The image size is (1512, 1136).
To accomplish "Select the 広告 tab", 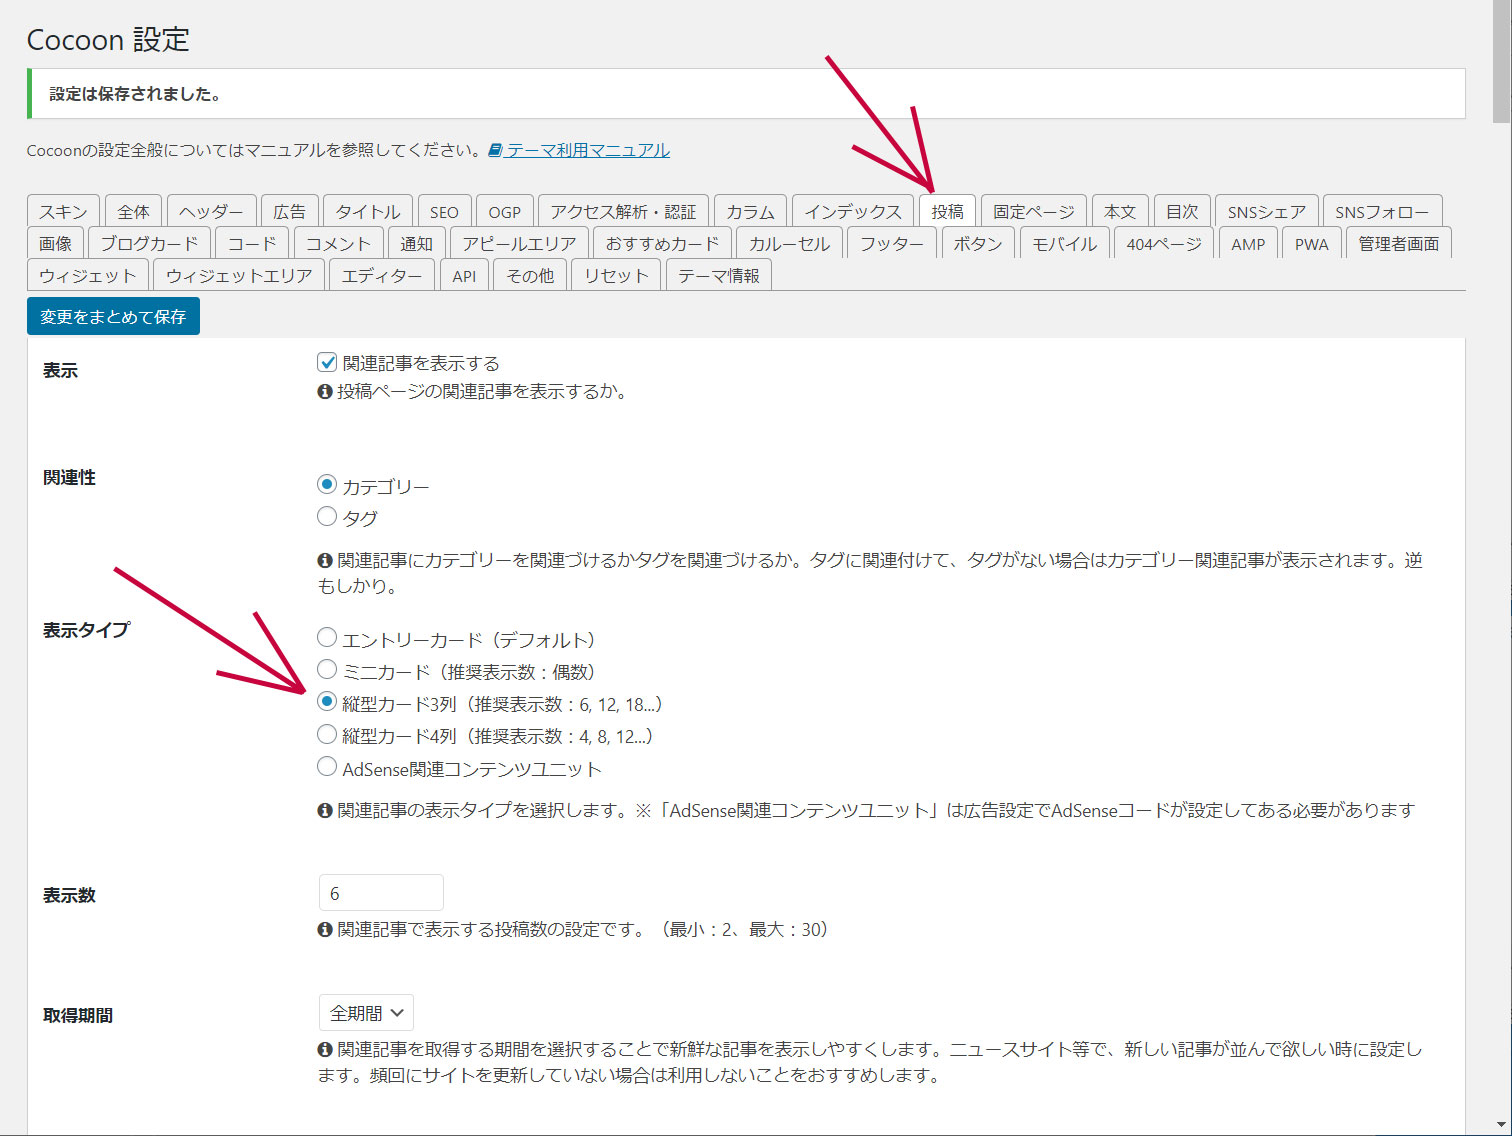I will pos(289,211).
